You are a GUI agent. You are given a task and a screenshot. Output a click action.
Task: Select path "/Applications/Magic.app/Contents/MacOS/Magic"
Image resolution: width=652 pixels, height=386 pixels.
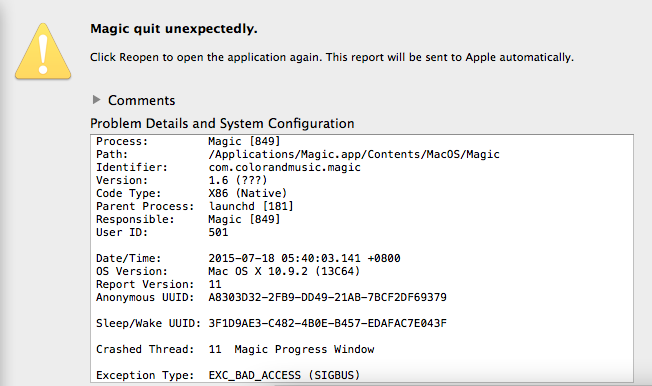(354, 154)
